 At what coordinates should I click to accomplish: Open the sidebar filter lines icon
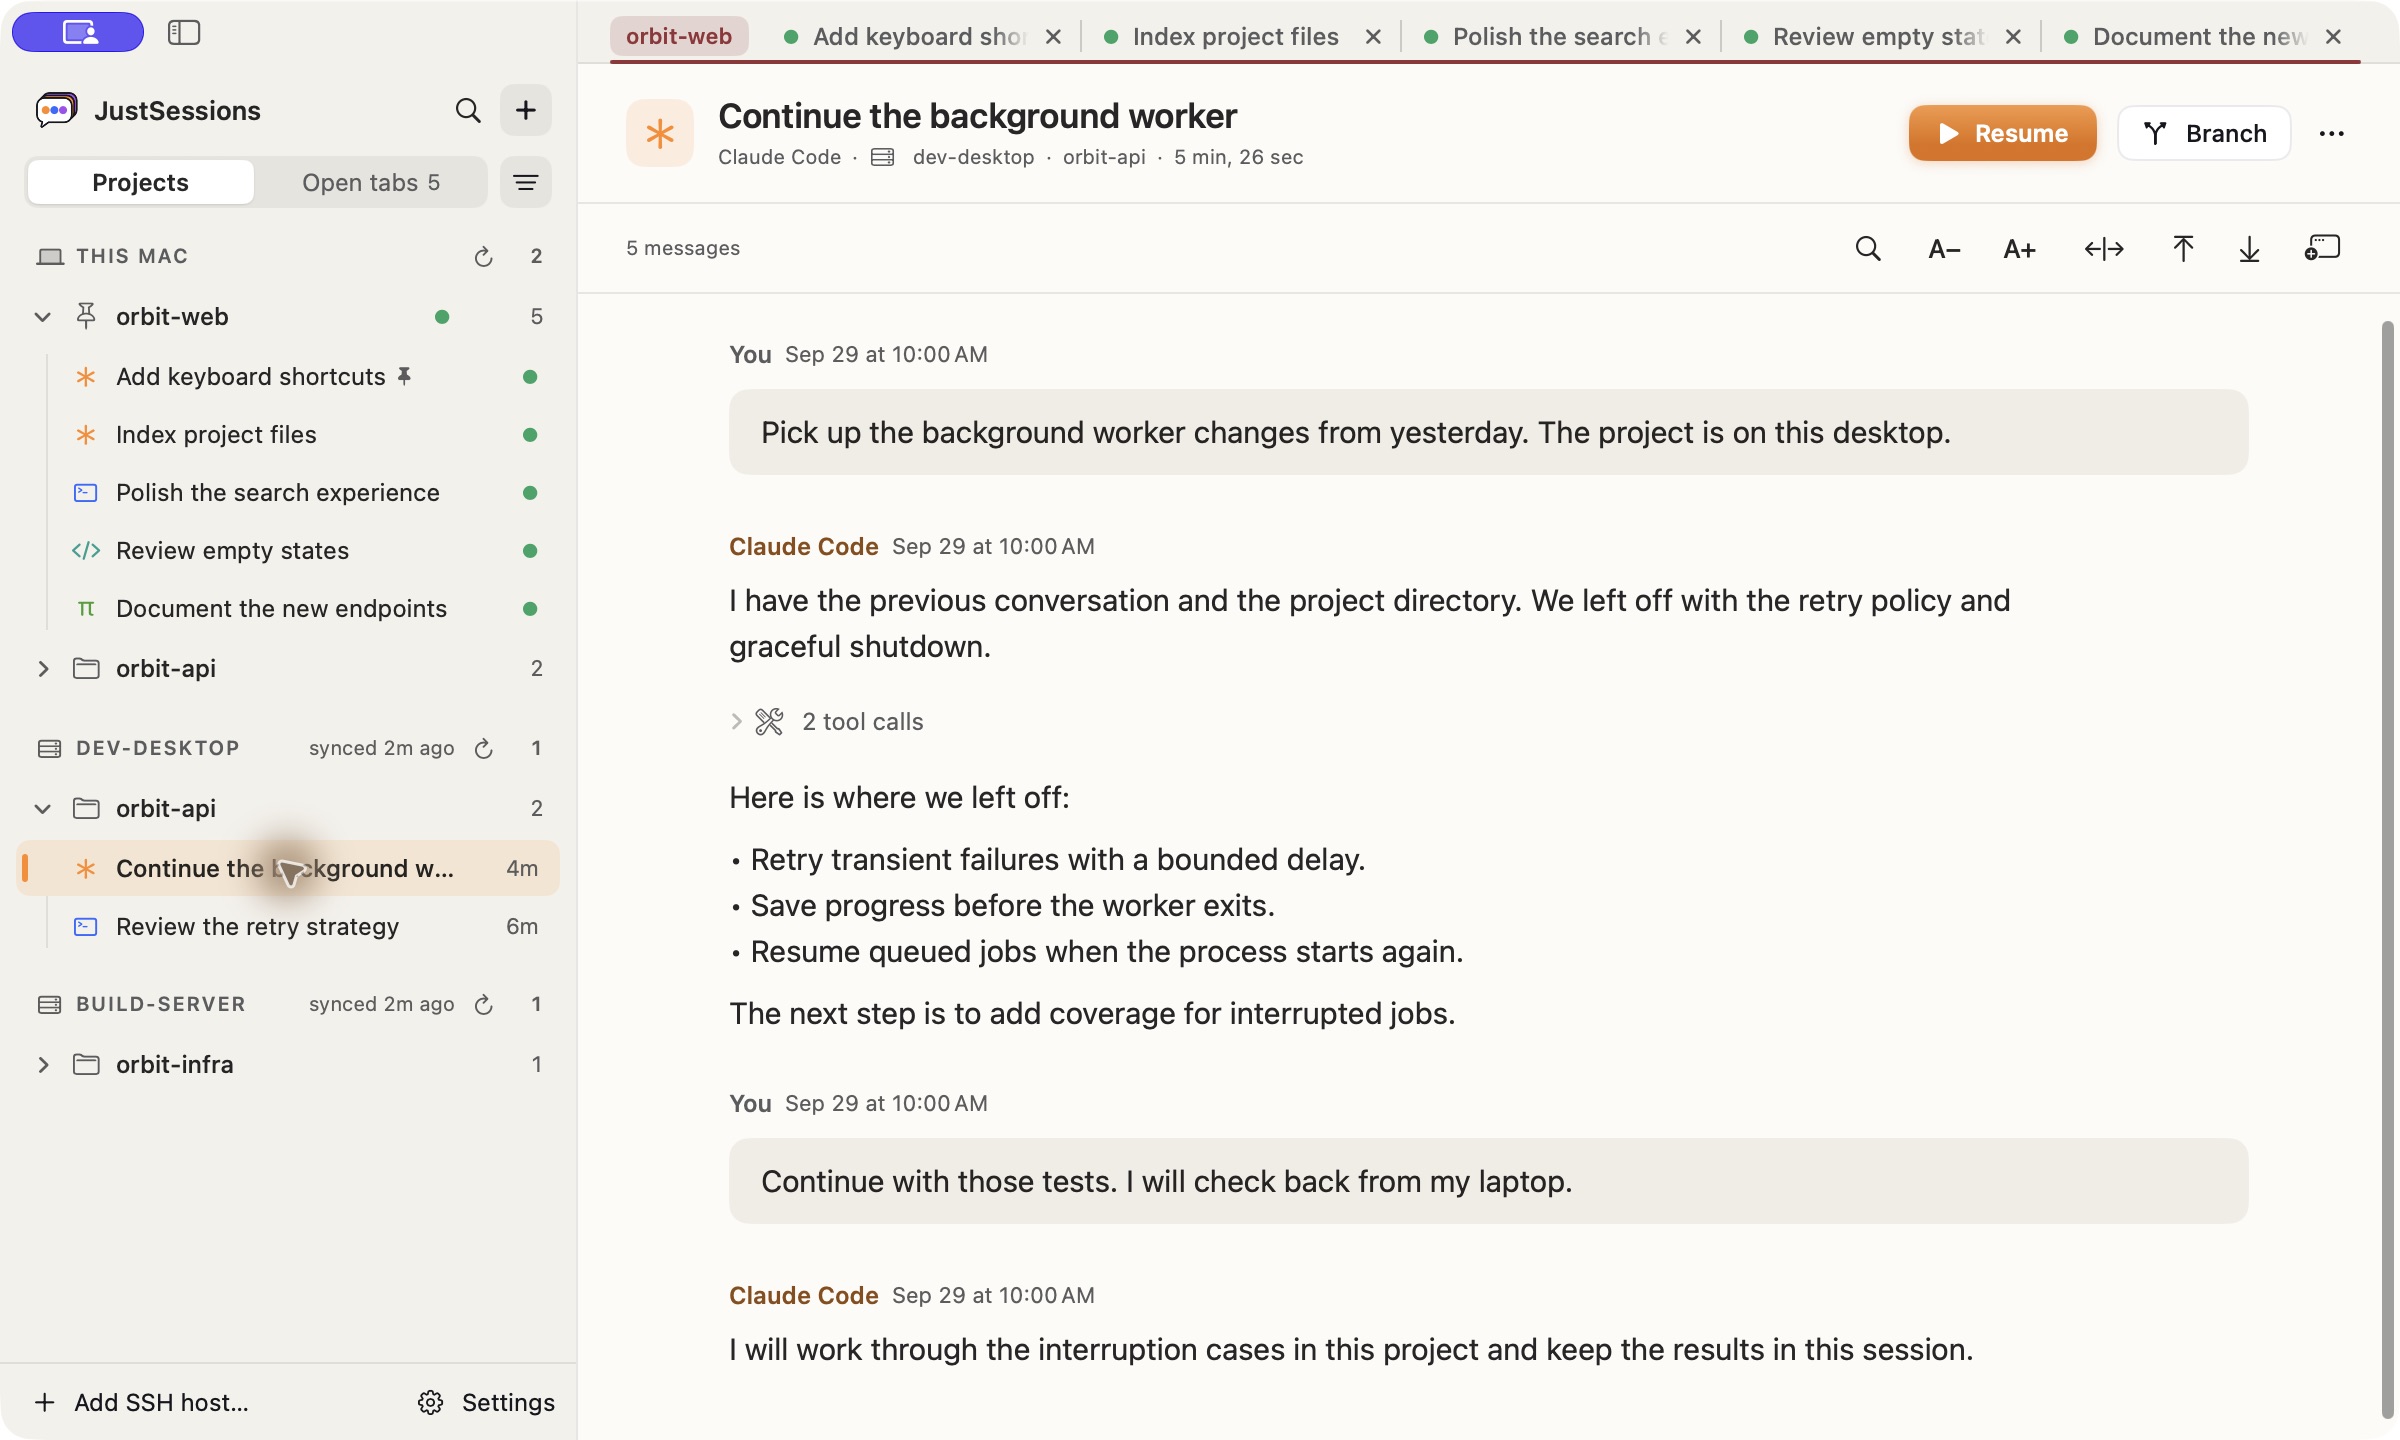(526, 182)
